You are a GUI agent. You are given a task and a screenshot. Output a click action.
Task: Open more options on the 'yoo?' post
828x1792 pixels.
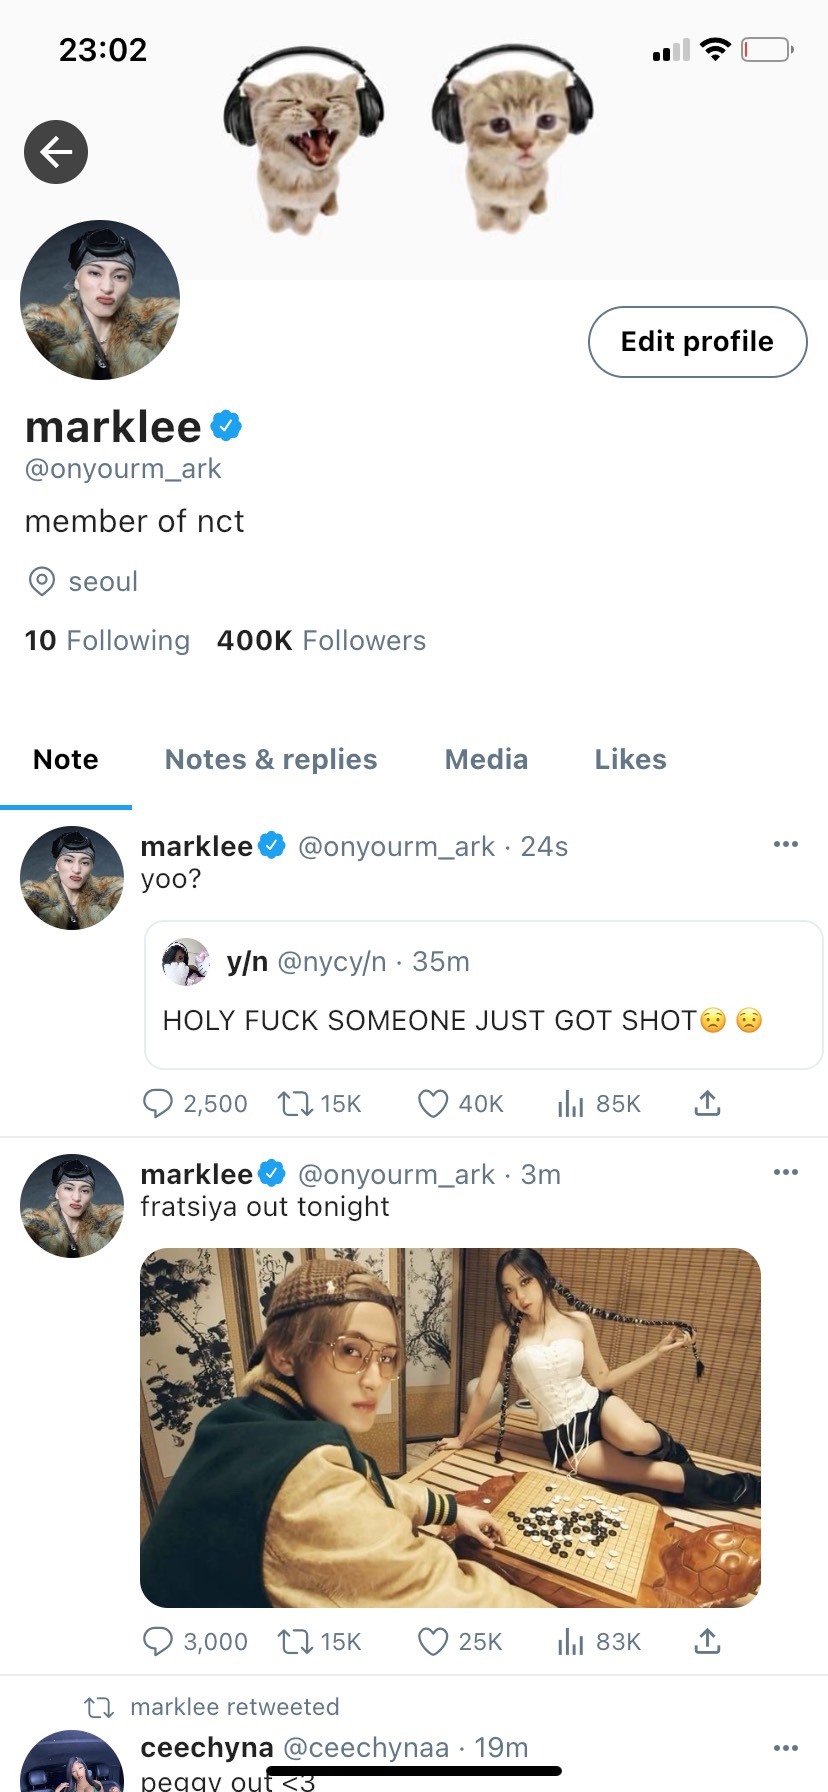[786, 845]
